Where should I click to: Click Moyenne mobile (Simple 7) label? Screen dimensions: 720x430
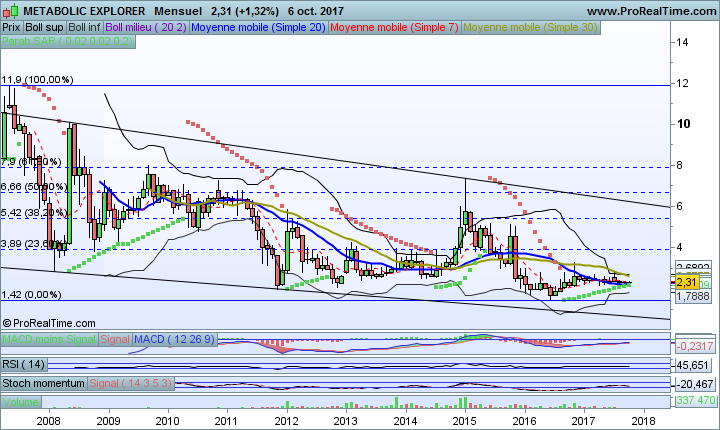(x=394, y=28)
